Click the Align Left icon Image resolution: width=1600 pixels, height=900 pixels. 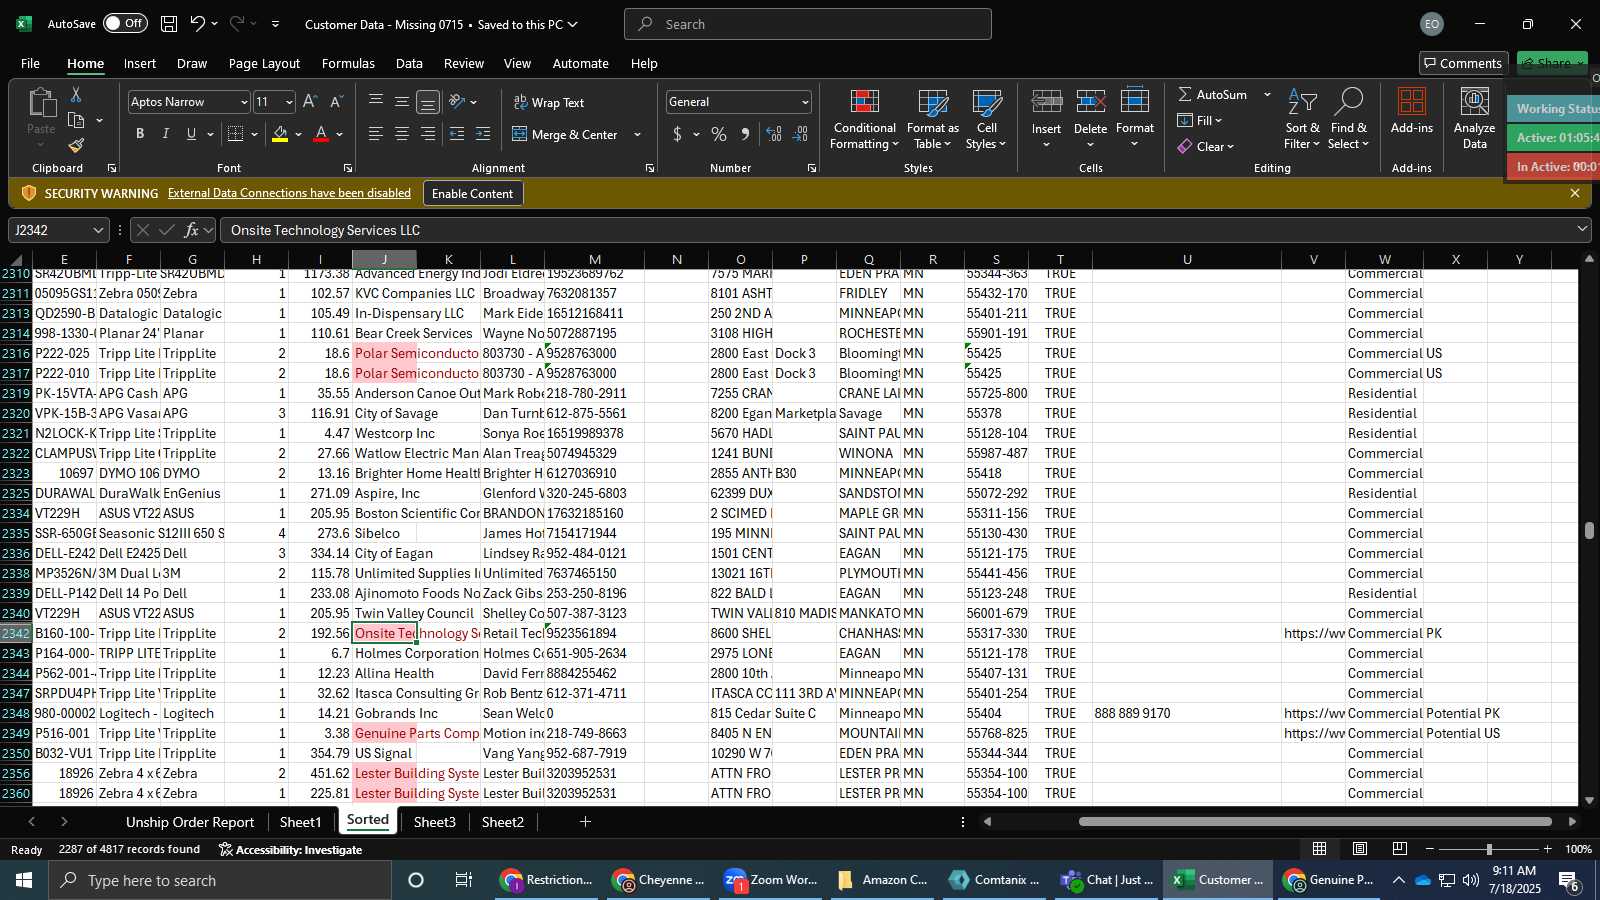pyautogui.click(x=376, y=134)
